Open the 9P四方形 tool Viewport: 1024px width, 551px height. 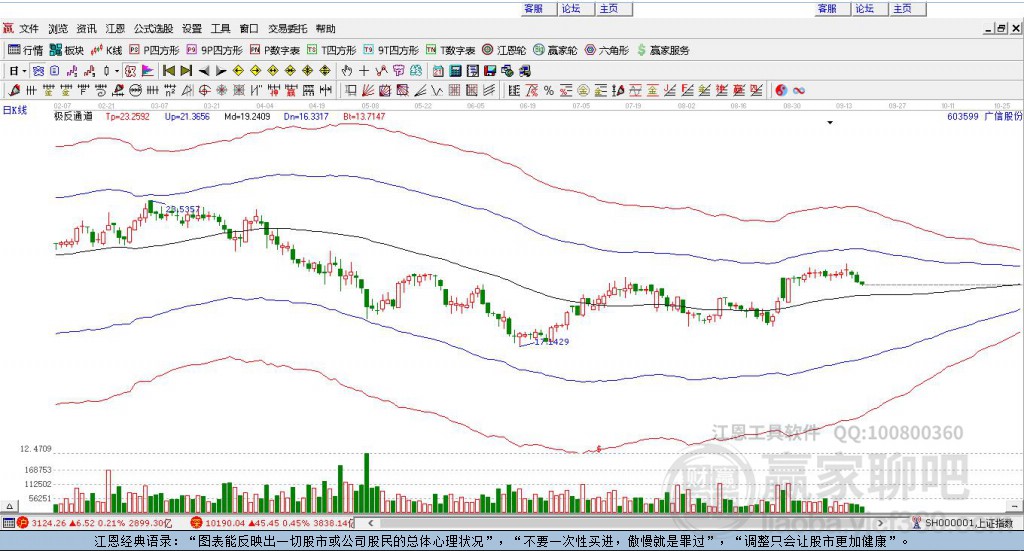(x=214, y=50)
